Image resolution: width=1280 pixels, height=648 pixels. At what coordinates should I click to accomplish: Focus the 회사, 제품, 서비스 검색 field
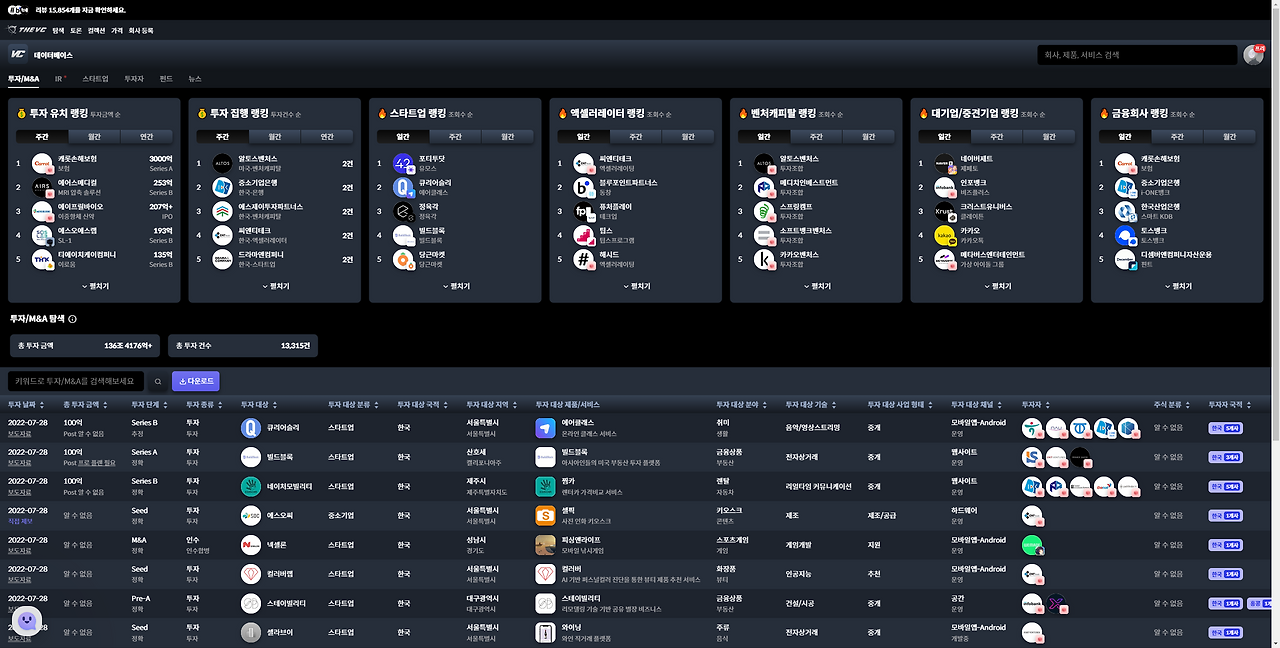pos(1138,55)
